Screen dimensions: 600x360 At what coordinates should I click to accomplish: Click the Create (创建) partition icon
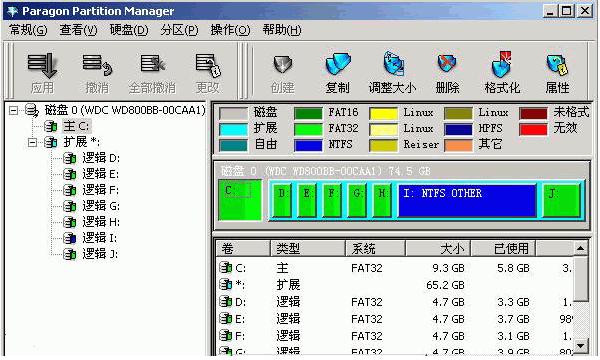(282, 64)
